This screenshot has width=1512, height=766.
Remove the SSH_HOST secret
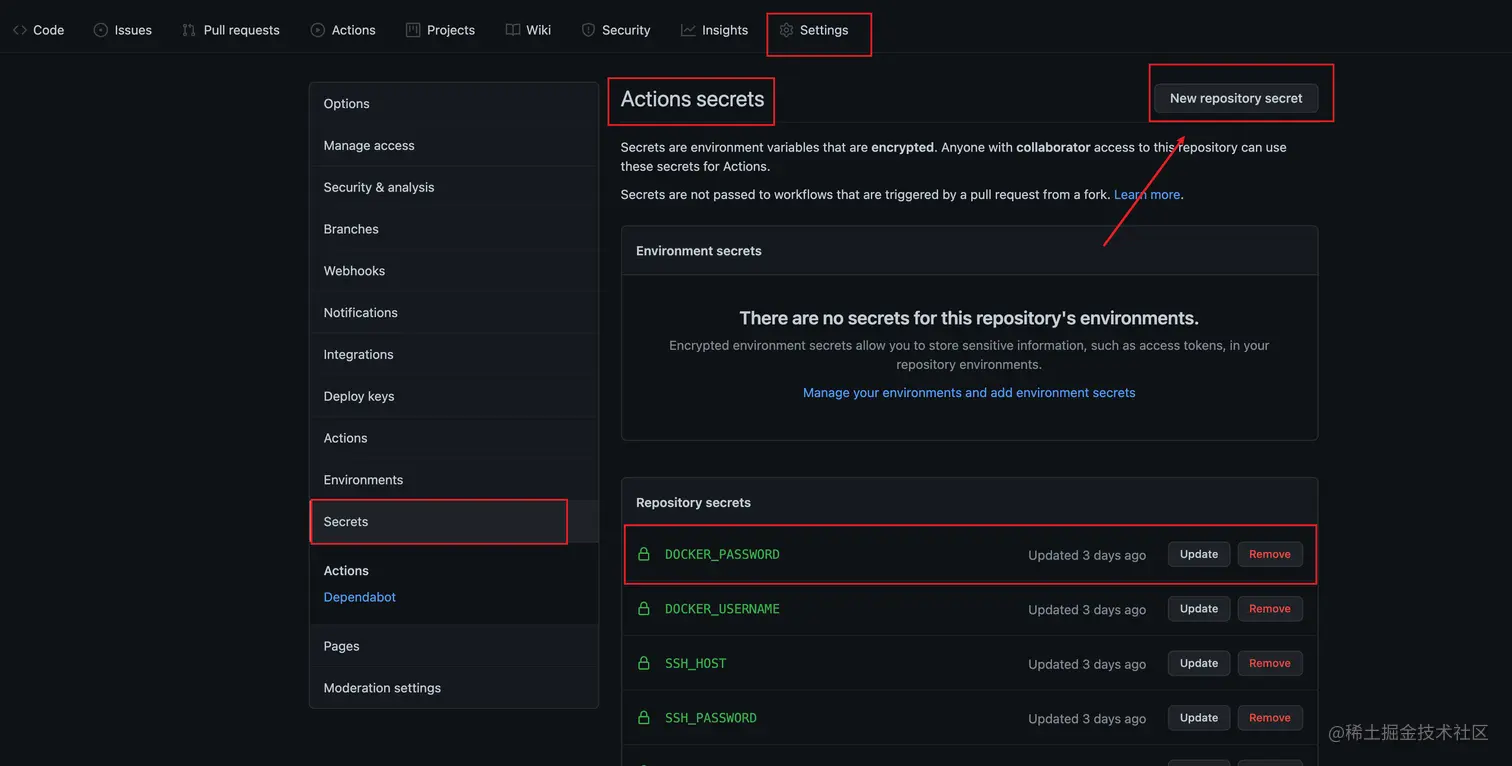[1270, 663]
